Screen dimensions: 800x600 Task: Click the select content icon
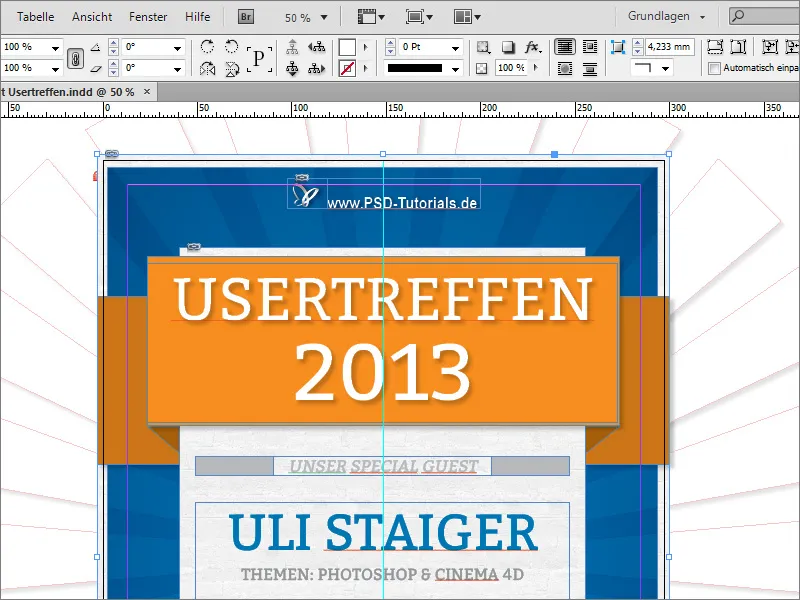click(x=292, y=68)
